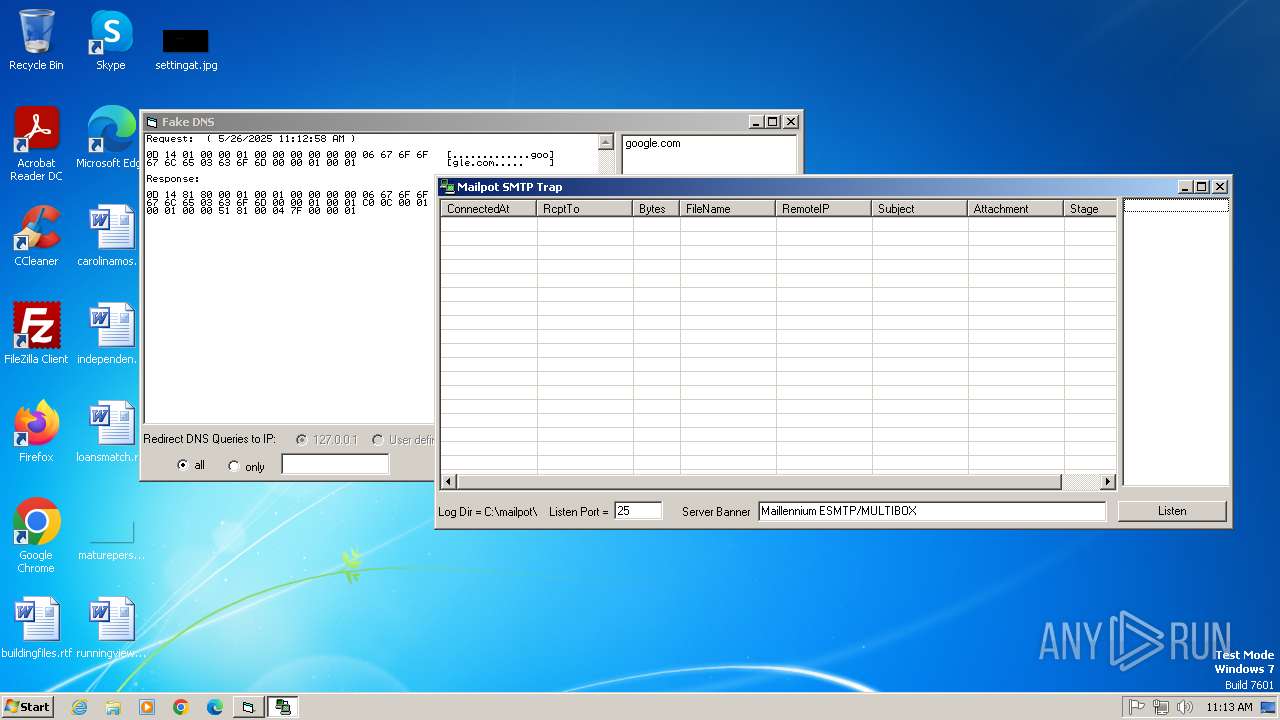Click the FileName column header
1280x720 pixels.
[x=728, y=208]
